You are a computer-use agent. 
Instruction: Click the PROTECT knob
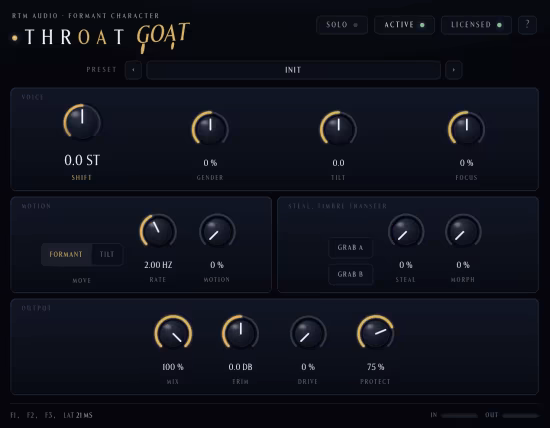click(x=375, y=333)
